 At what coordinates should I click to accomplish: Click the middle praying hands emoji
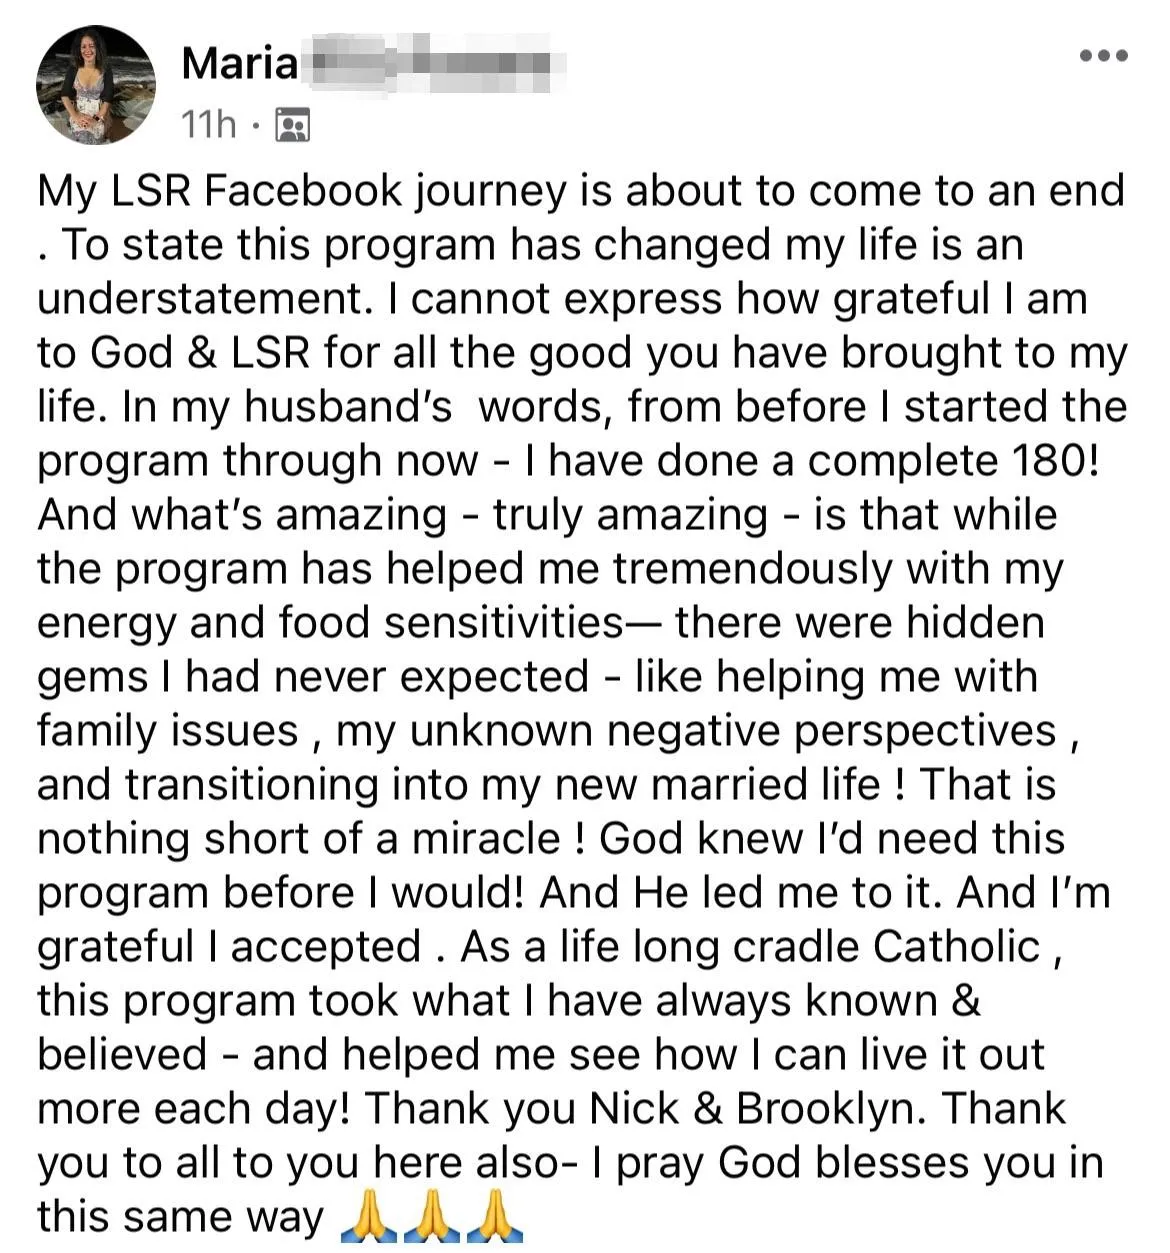(431, 1217)
